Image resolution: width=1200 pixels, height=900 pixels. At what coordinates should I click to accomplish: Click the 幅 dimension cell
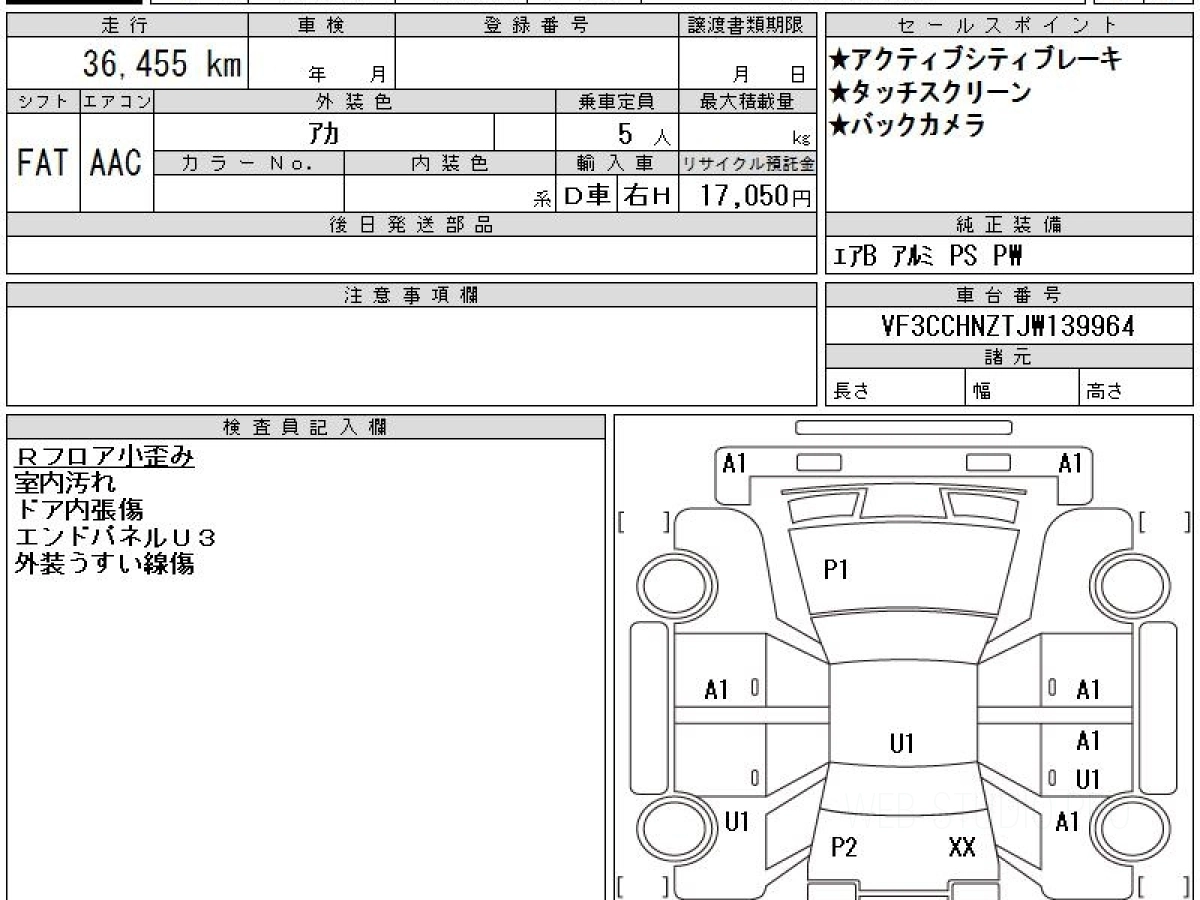click(x=1022, y=389)
